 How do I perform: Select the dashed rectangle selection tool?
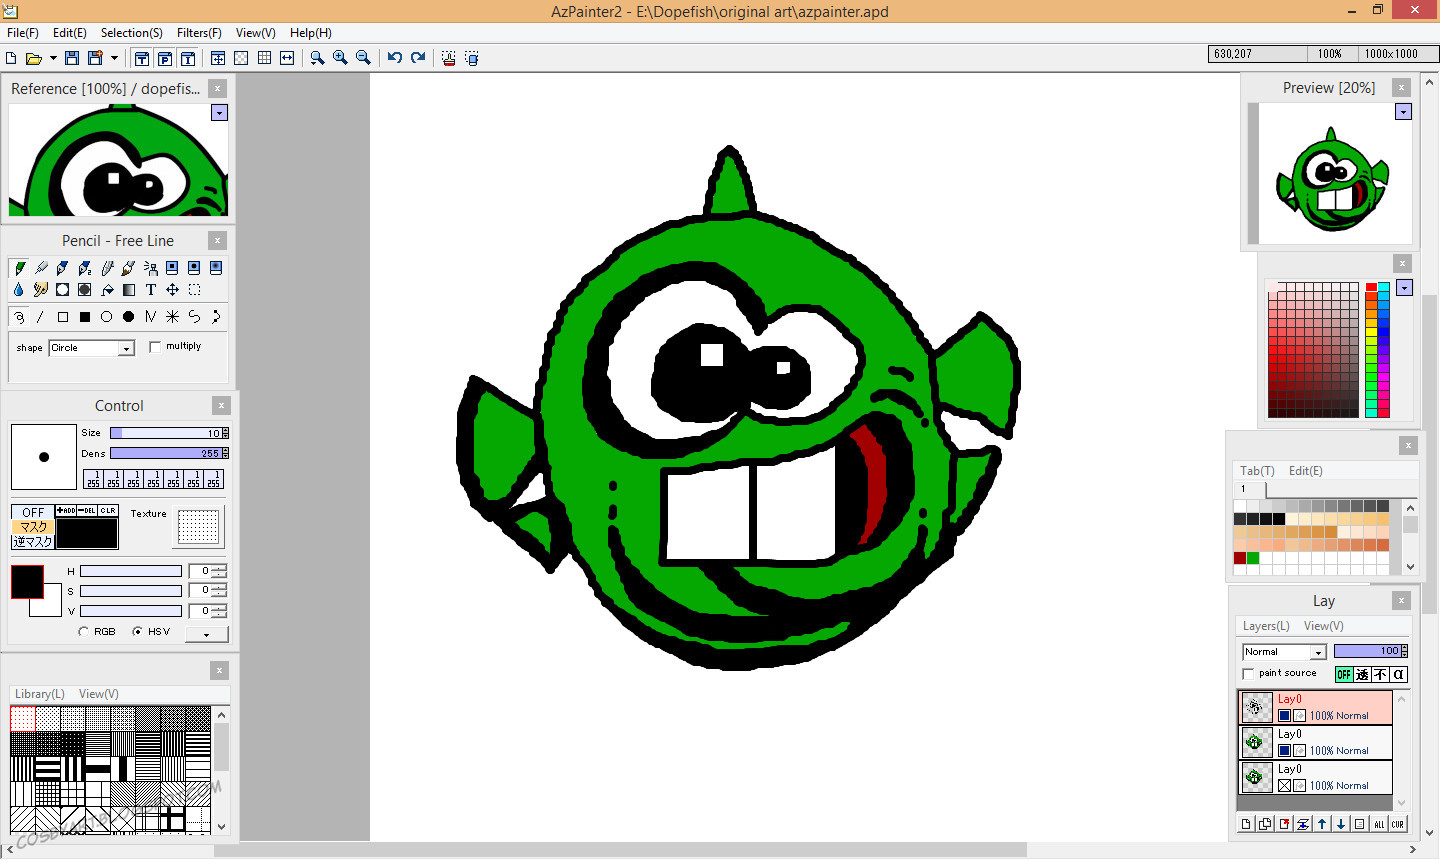[195, 290]
